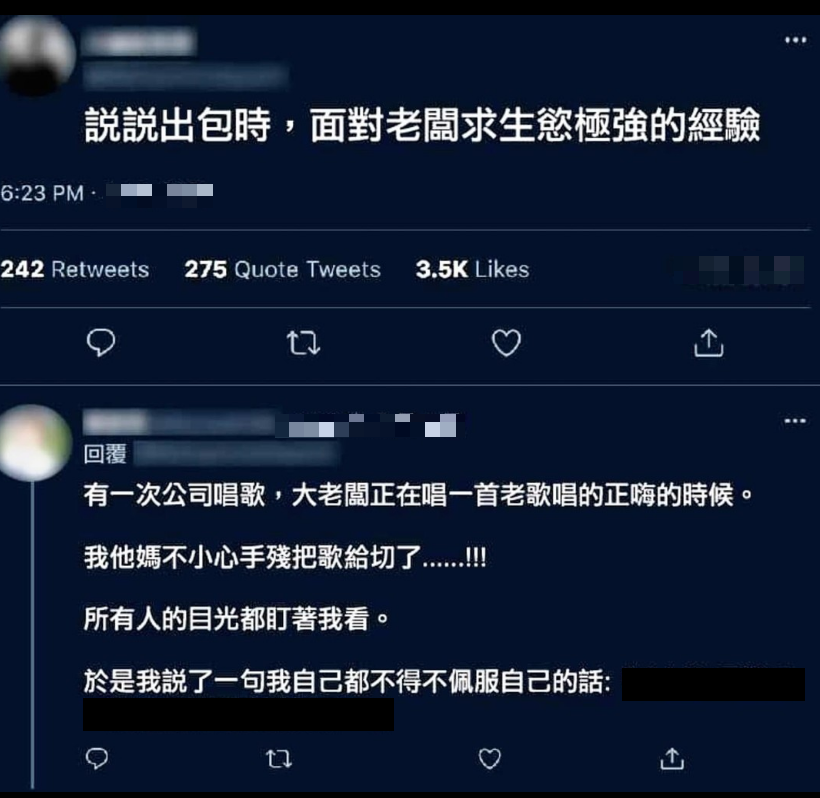Share the karaoke story reply

[x=672, y=759]
